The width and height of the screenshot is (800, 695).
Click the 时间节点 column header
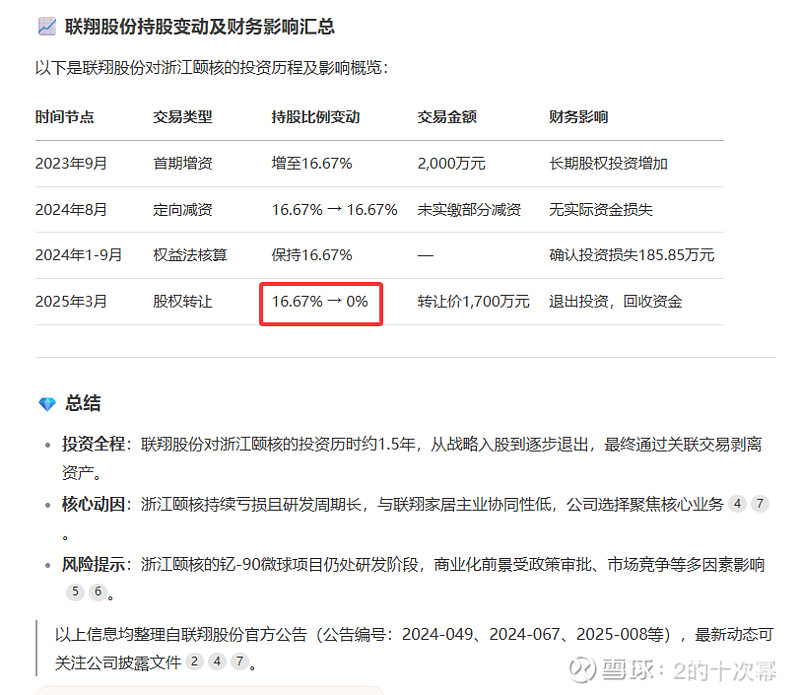point(65,117)
